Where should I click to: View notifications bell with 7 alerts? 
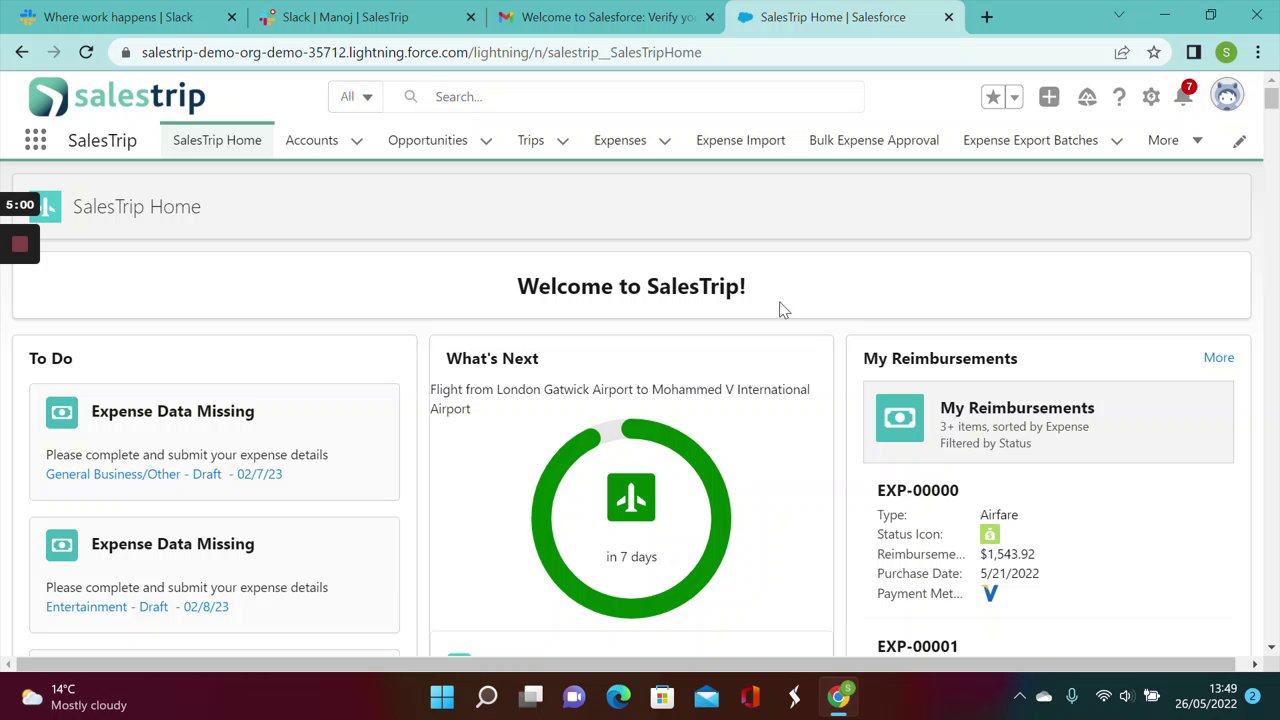(x=1184, y=95)
